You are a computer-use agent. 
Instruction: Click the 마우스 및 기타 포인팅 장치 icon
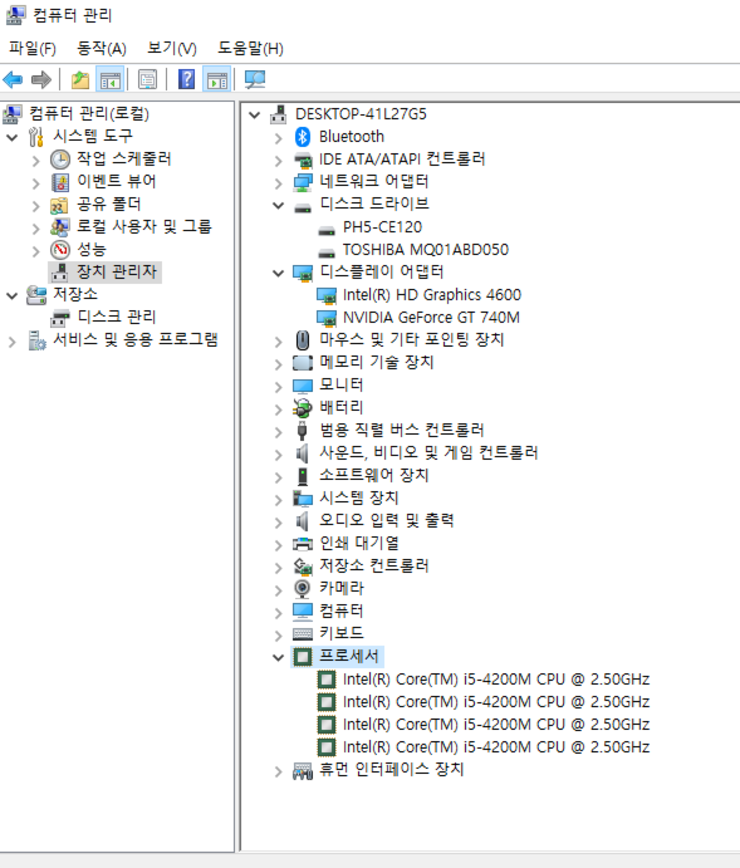pyautogui.click(x=302, y=340)
